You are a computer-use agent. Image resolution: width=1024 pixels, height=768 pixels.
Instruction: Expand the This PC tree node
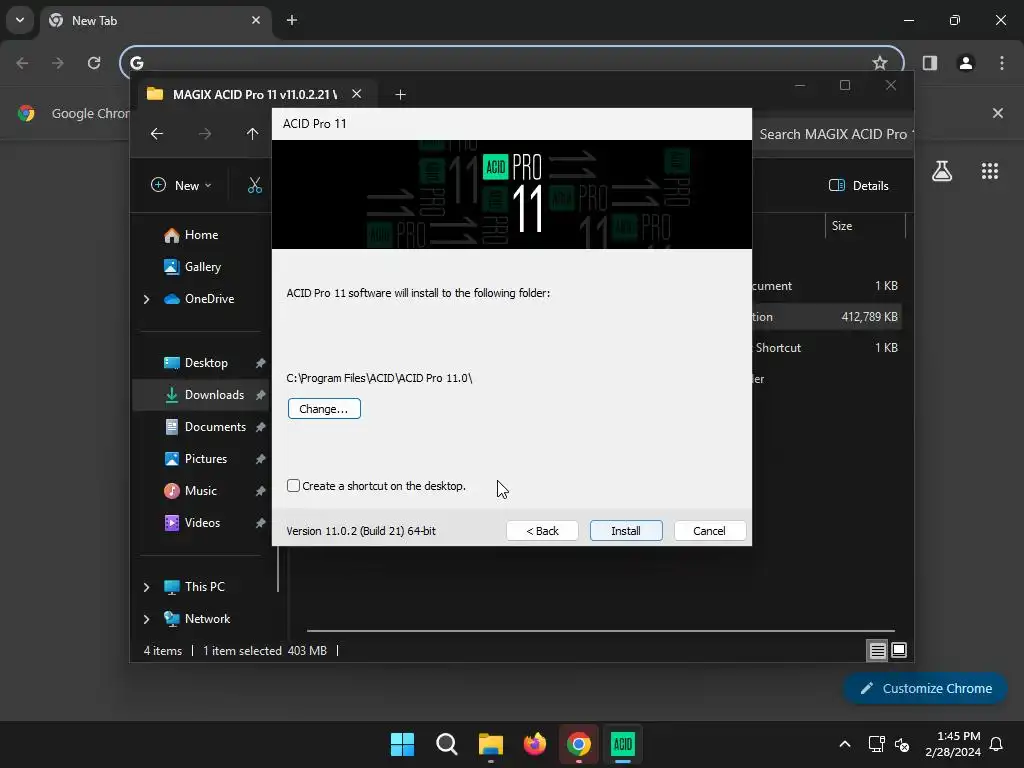click(146, 587)
